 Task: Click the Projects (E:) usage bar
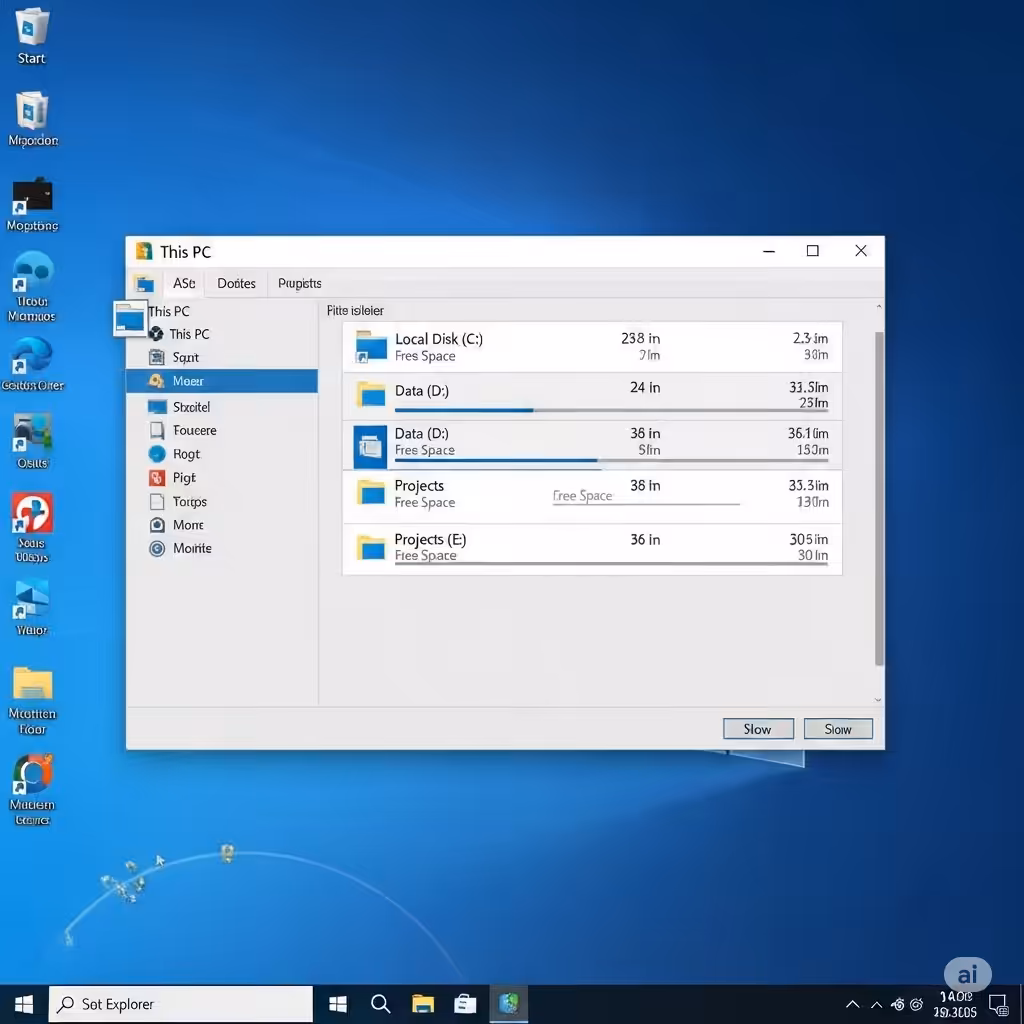[x=611, y=564]
